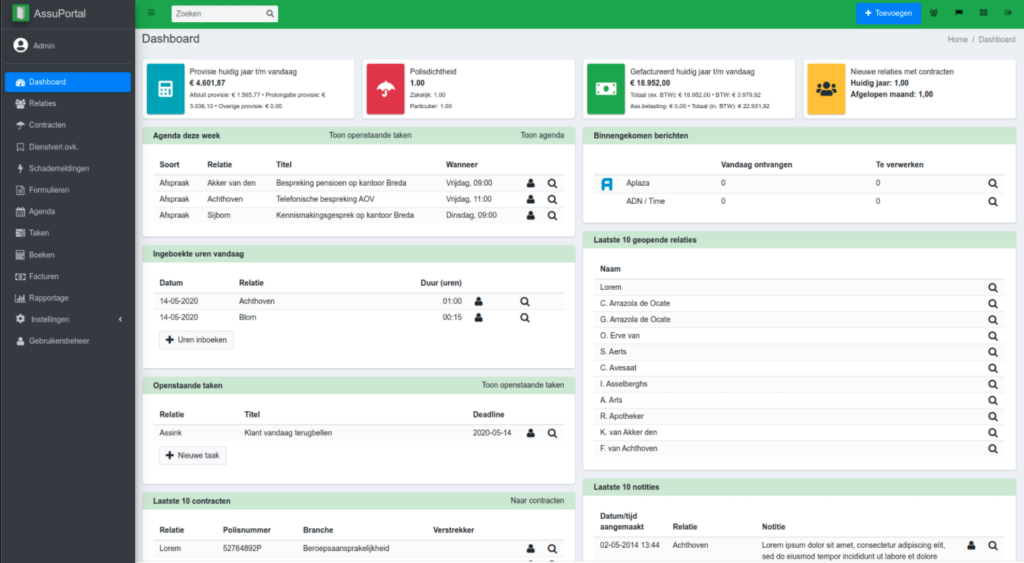Open Facturen in sidebar
The width and height of the screenshot is (1024, 563).
[68, 276]
